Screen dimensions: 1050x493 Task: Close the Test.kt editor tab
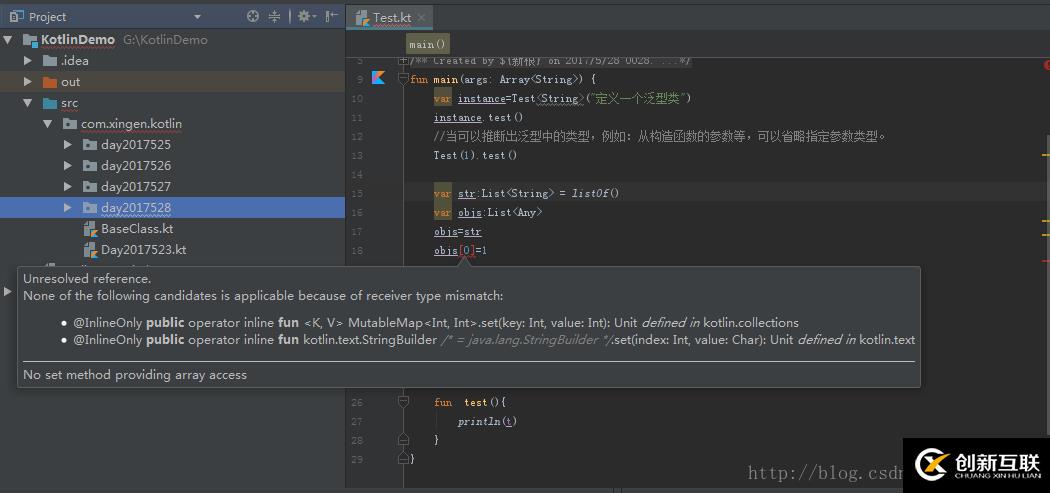(423, 18)
